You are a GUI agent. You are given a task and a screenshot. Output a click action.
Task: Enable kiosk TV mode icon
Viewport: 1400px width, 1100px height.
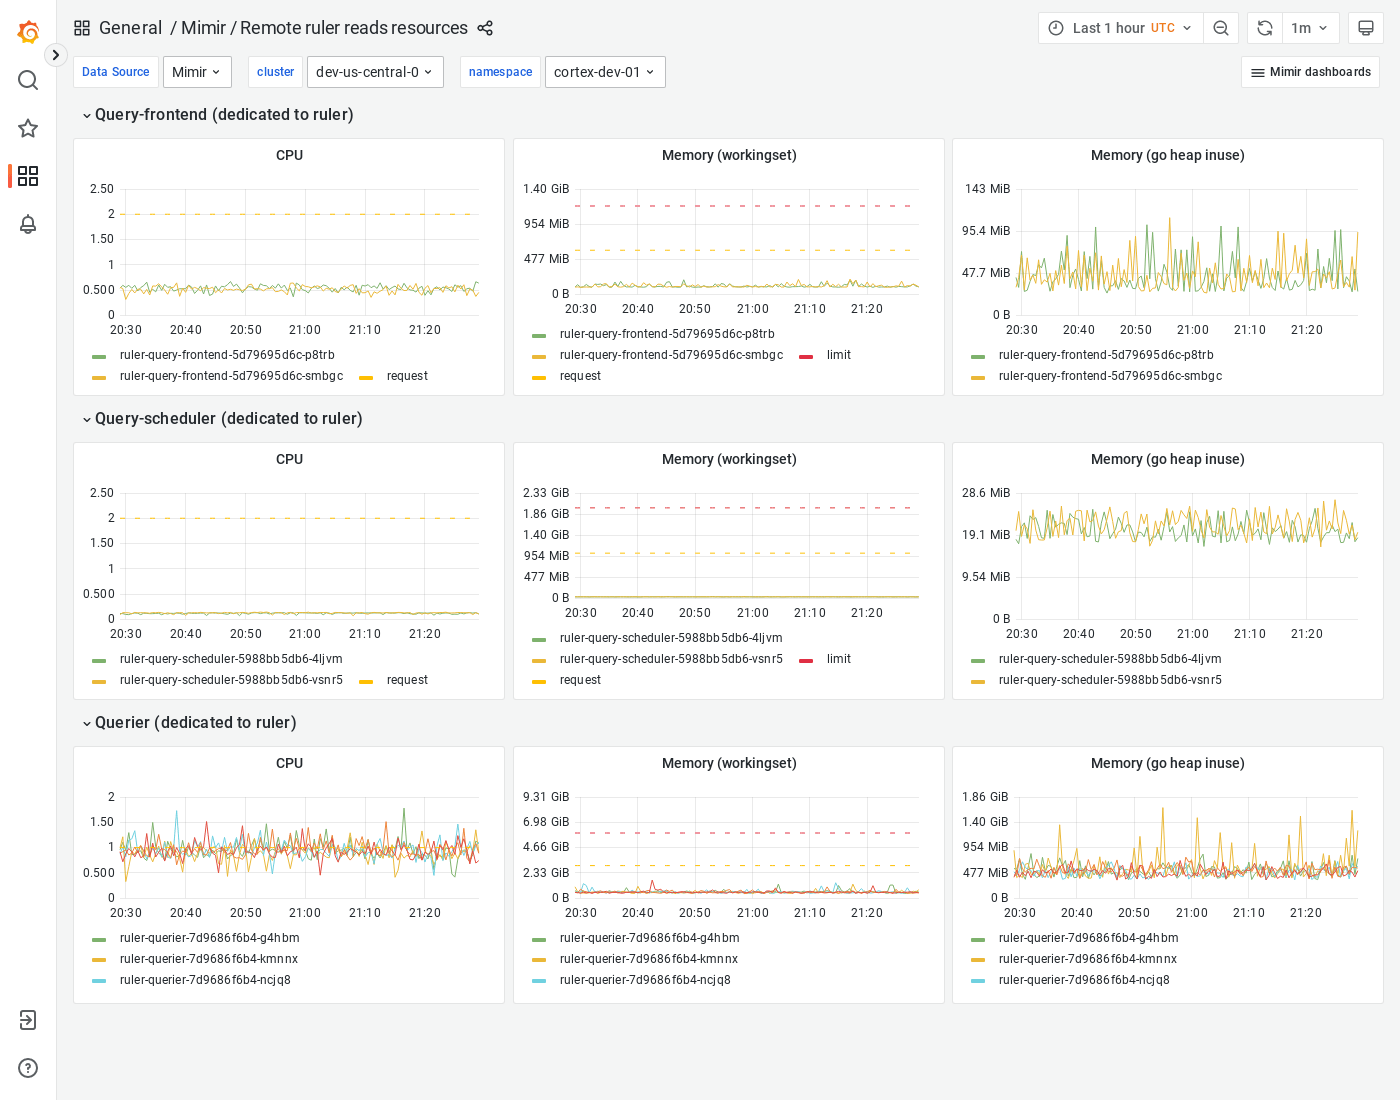[x=1366, y=28]
